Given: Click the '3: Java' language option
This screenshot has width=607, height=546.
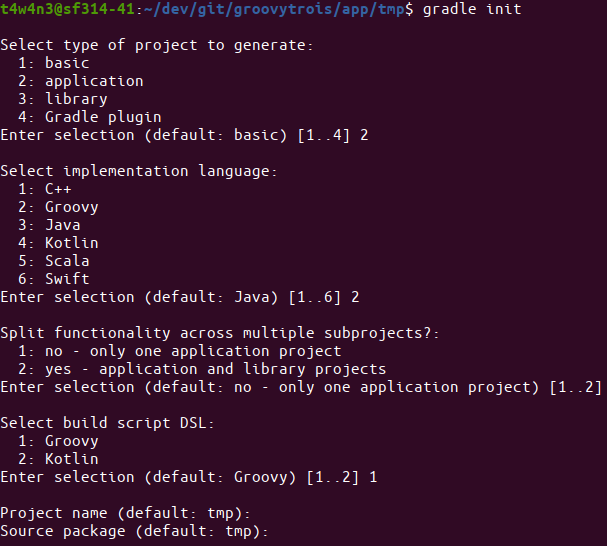Looking at the screenshot, I should point(49,225).
